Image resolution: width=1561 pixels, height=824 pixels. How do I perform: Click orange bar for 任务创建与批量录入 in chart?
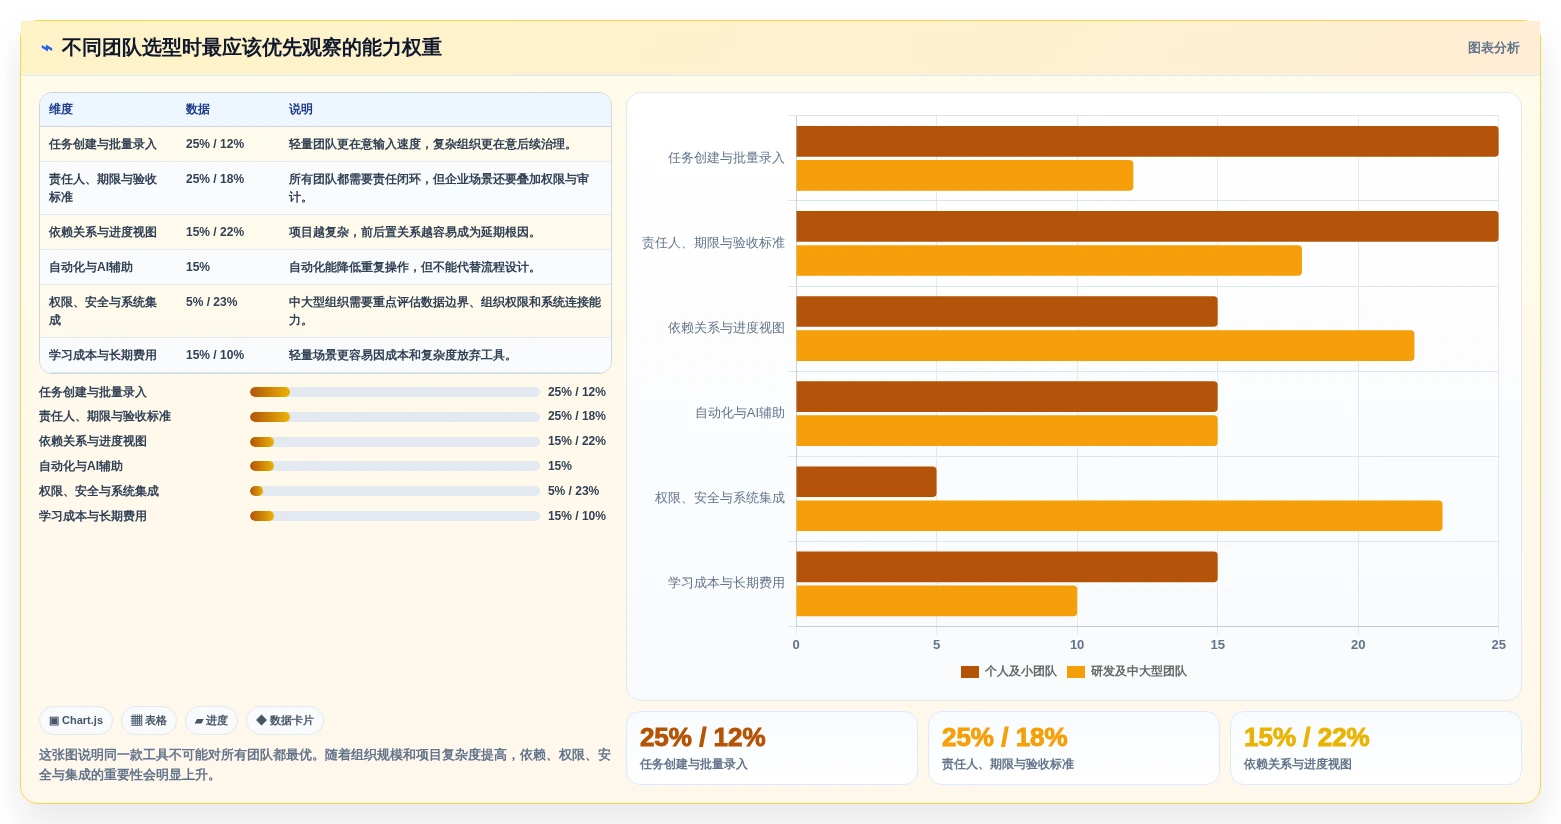point(964,175)
